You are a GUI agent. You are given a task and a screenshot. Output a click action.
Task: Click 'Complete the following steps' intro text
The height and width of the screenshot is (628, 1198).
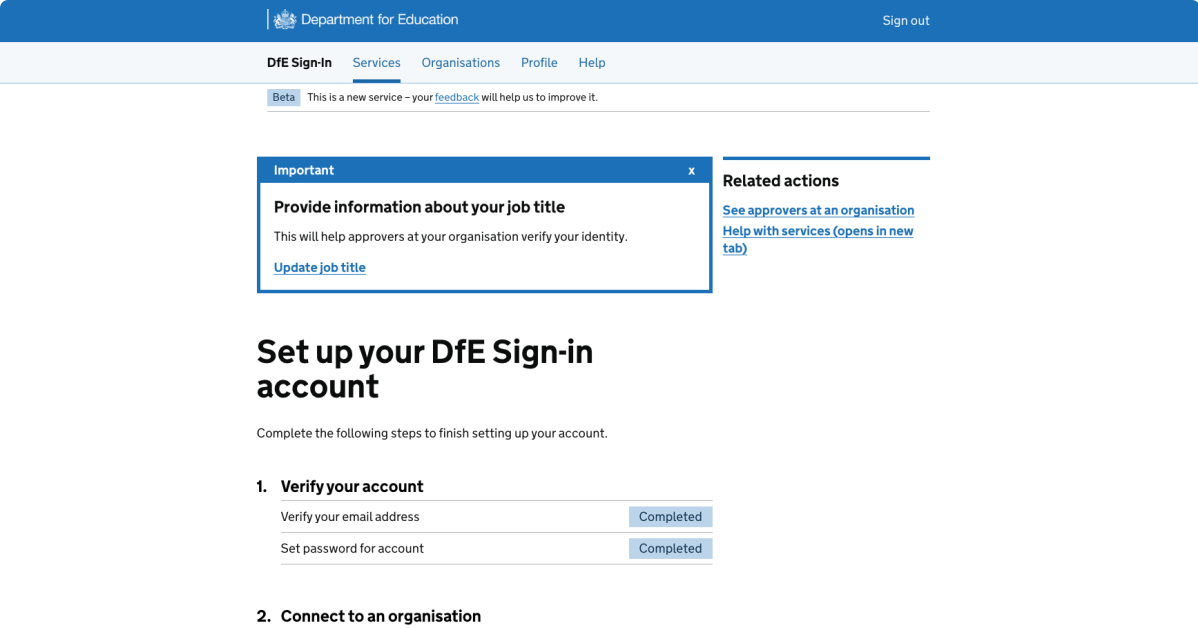coord(432,433)
